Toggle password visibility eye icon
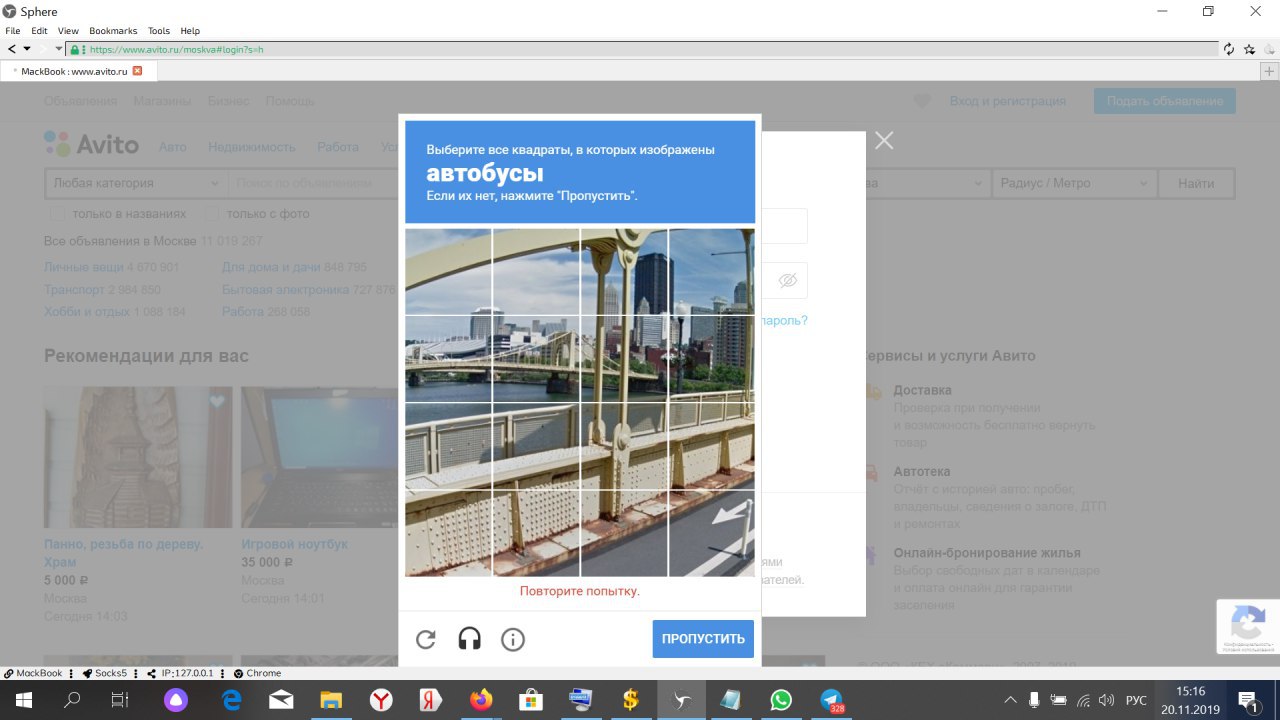1280x720 pixels. pyautogui.click(x=788, y=281)
